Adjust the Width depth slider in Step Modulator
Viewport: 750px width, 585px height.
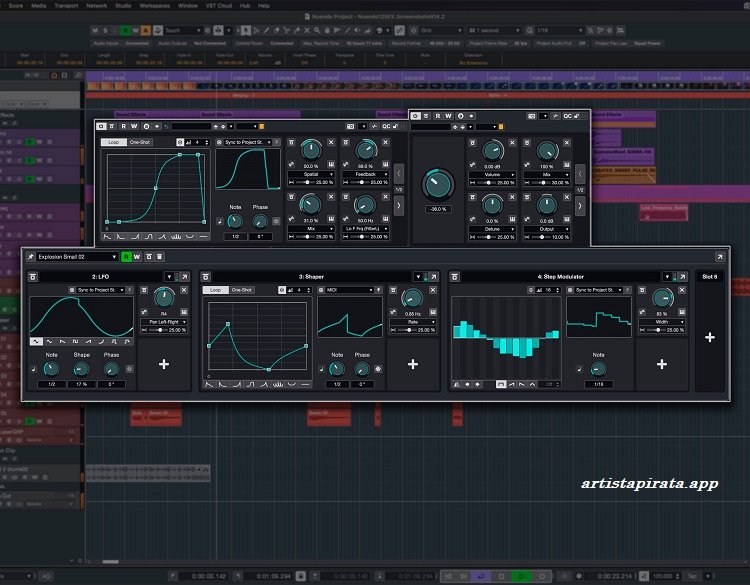[x=660, y=330]
